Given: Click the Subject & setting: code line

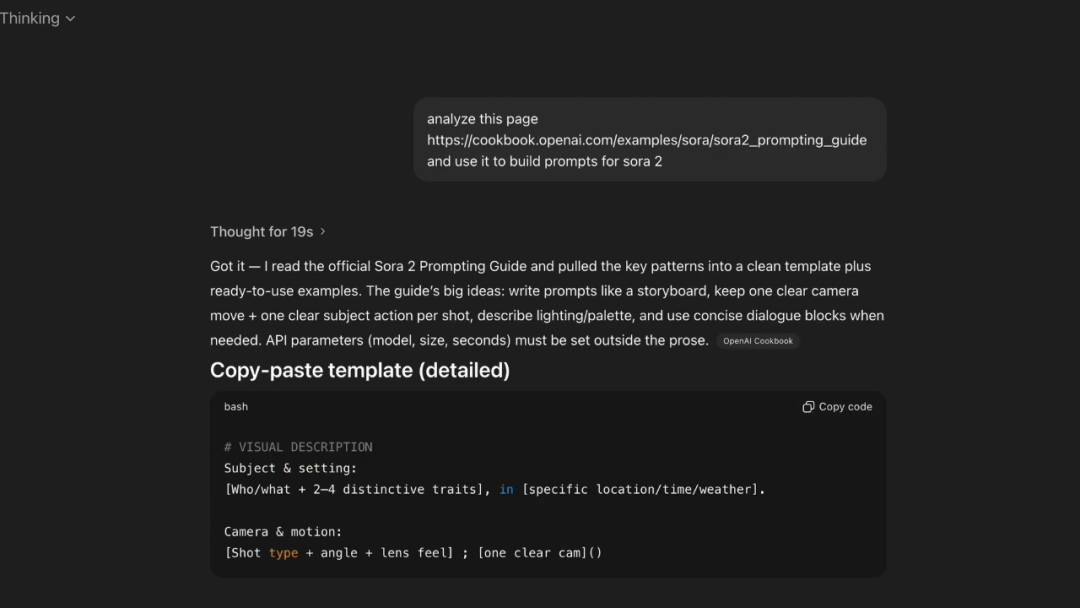Looking at the screenshot, I should [x=291, y=468].
